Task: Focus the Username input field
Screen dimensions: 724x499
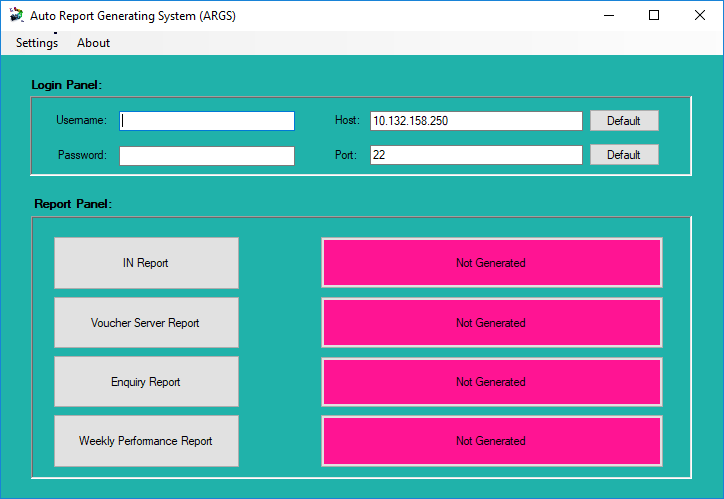Action: tap(207, 121)
